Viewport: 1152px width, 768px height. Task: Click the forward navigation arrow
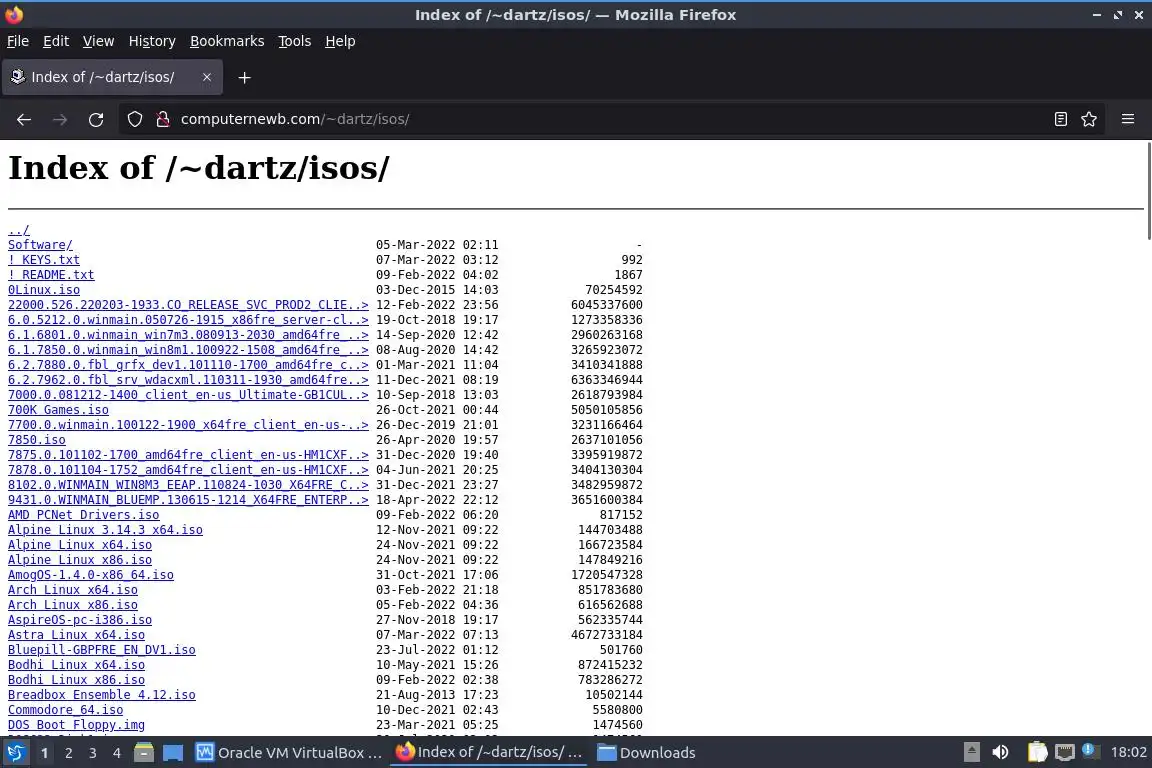[60, 119]
